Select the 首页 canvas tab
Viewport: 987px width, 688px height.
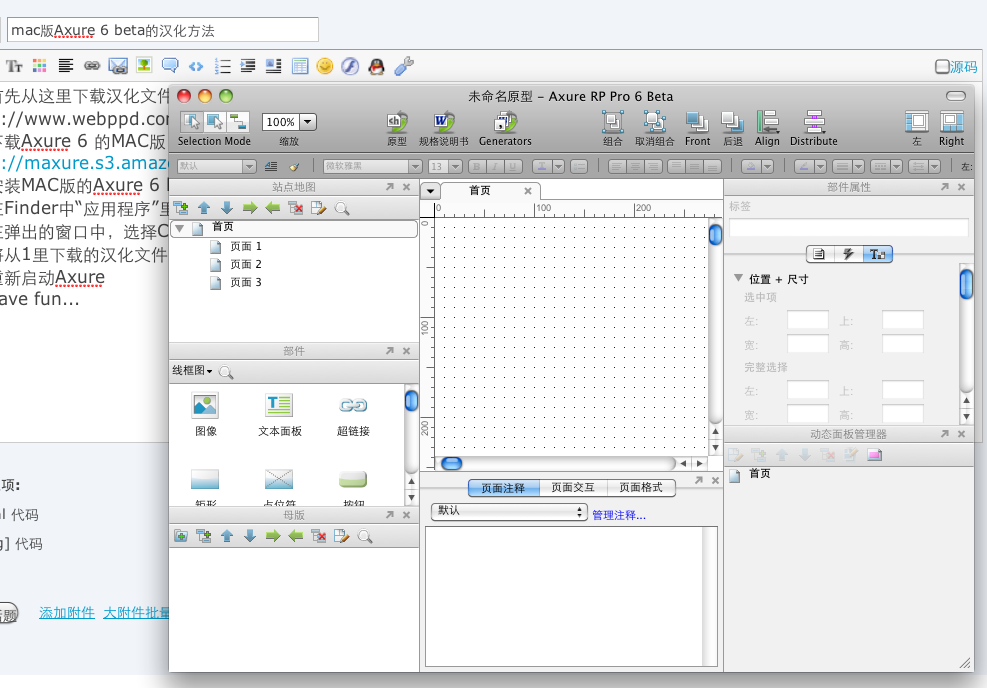480,190
